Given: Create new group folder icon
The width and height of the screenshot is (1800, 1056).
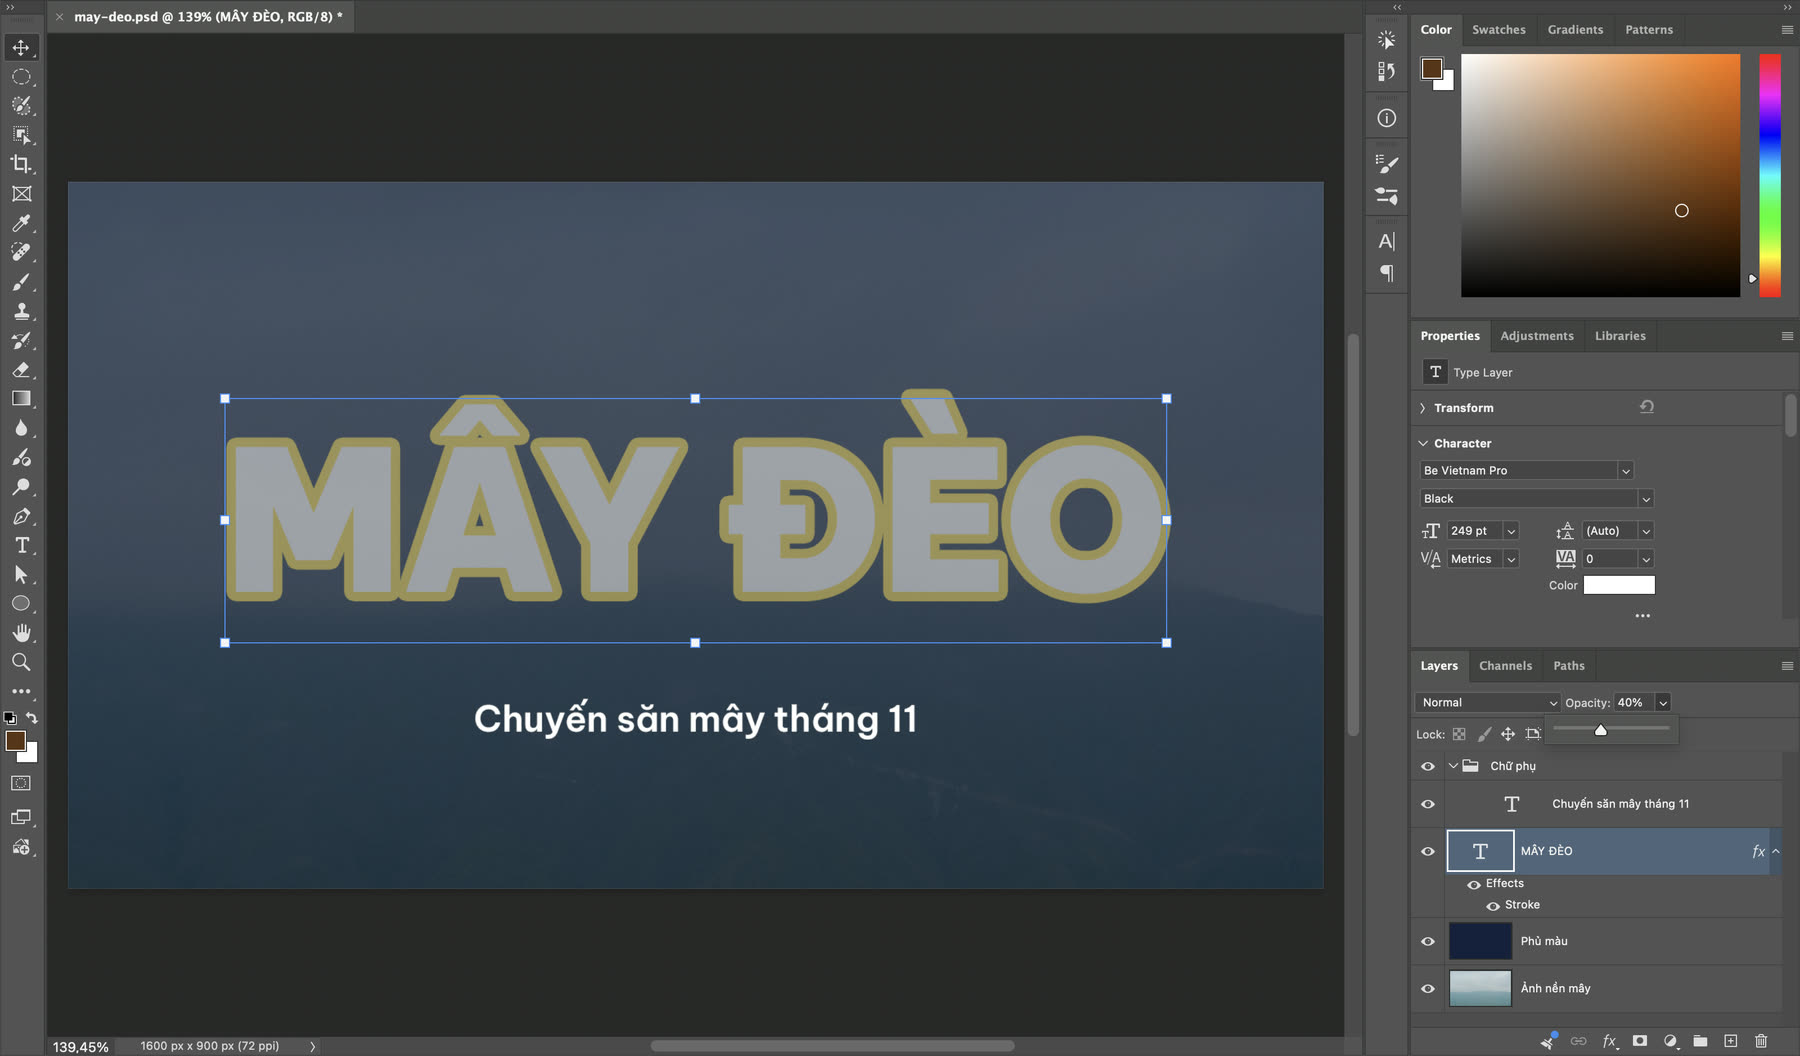Looking at the screenshot, I should [x=1700, y=1041].
